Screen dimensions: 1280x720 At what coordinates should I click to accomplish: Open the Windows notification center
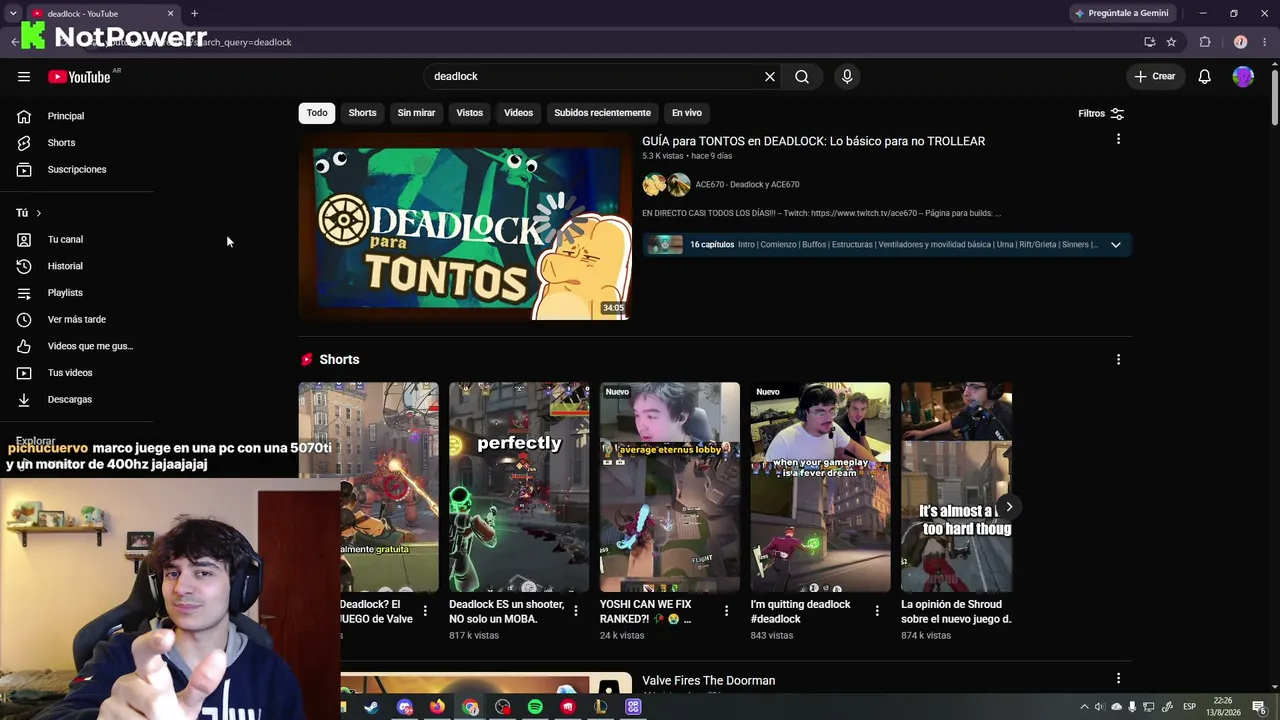pos(1258,707)
